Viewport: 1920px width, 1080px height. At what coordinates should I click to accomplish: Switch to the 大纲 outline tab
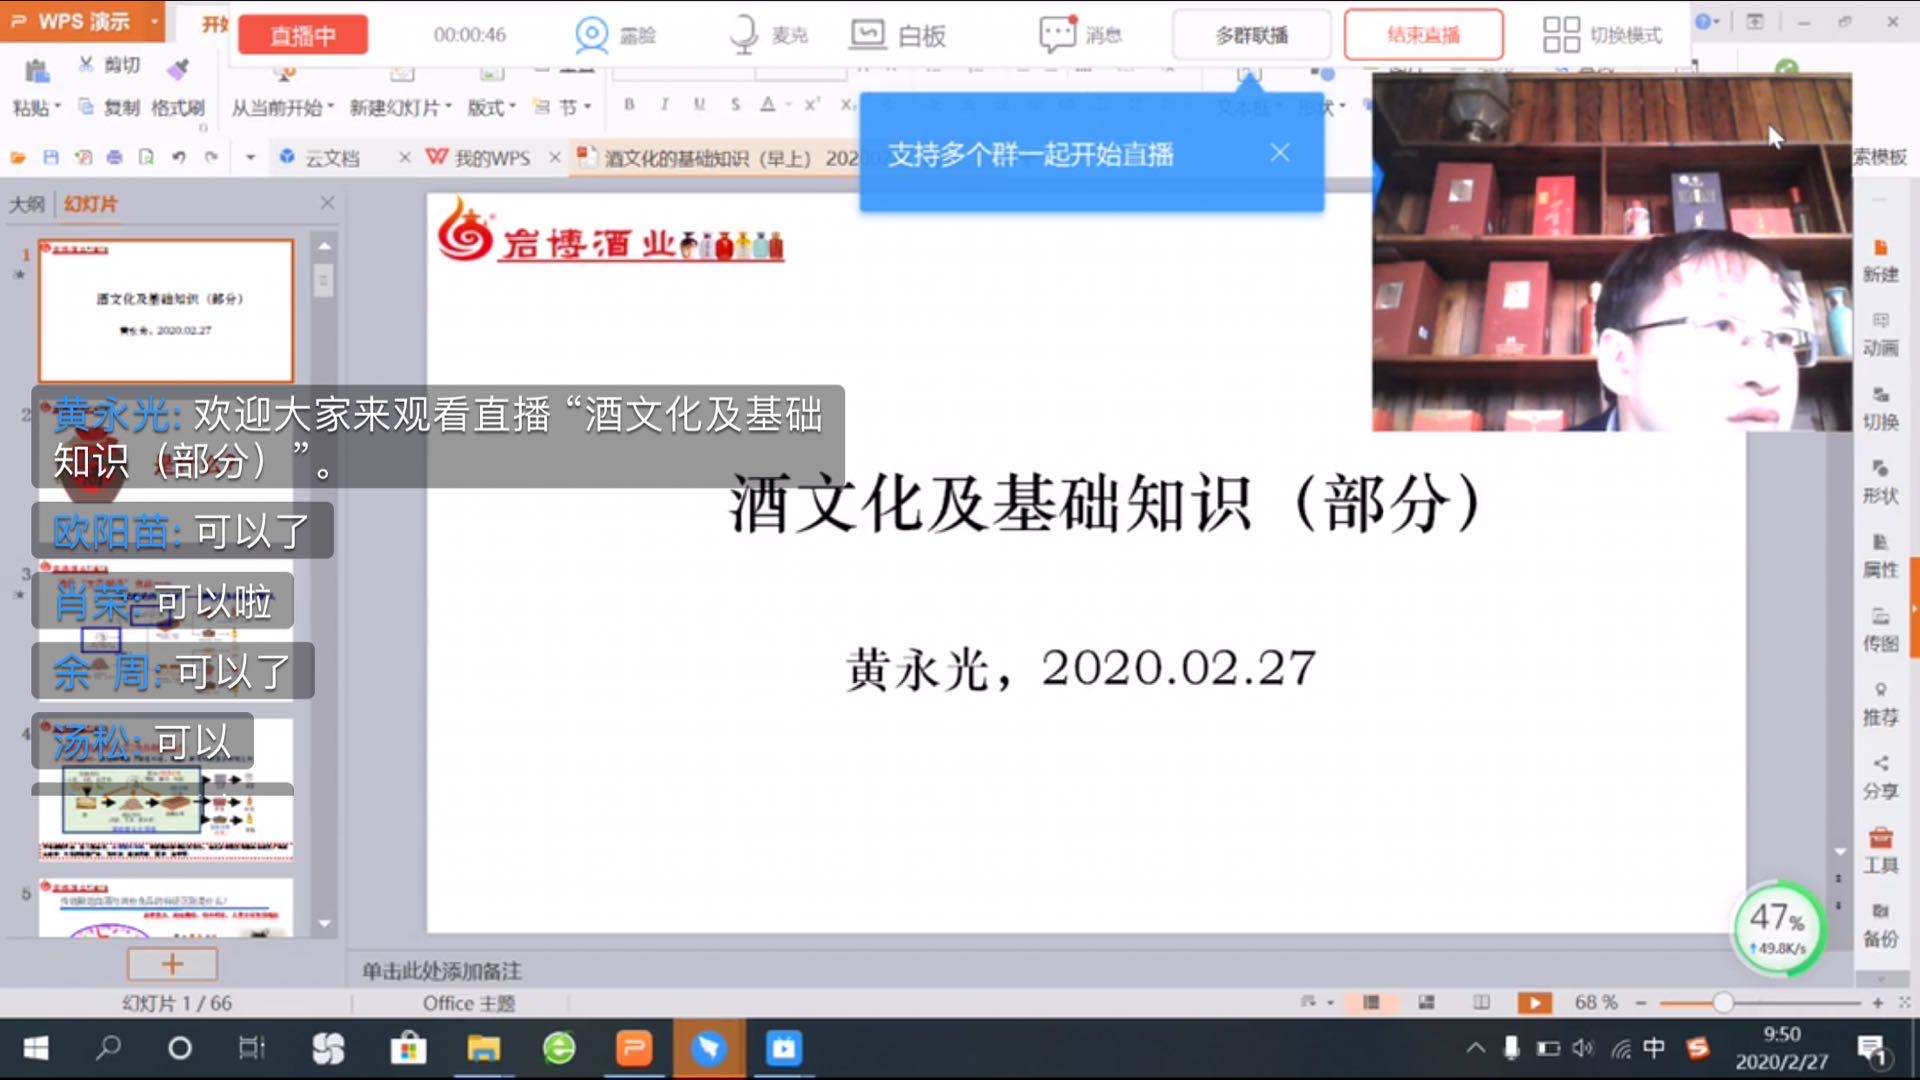pyautogui.click(x=27, y=204)
